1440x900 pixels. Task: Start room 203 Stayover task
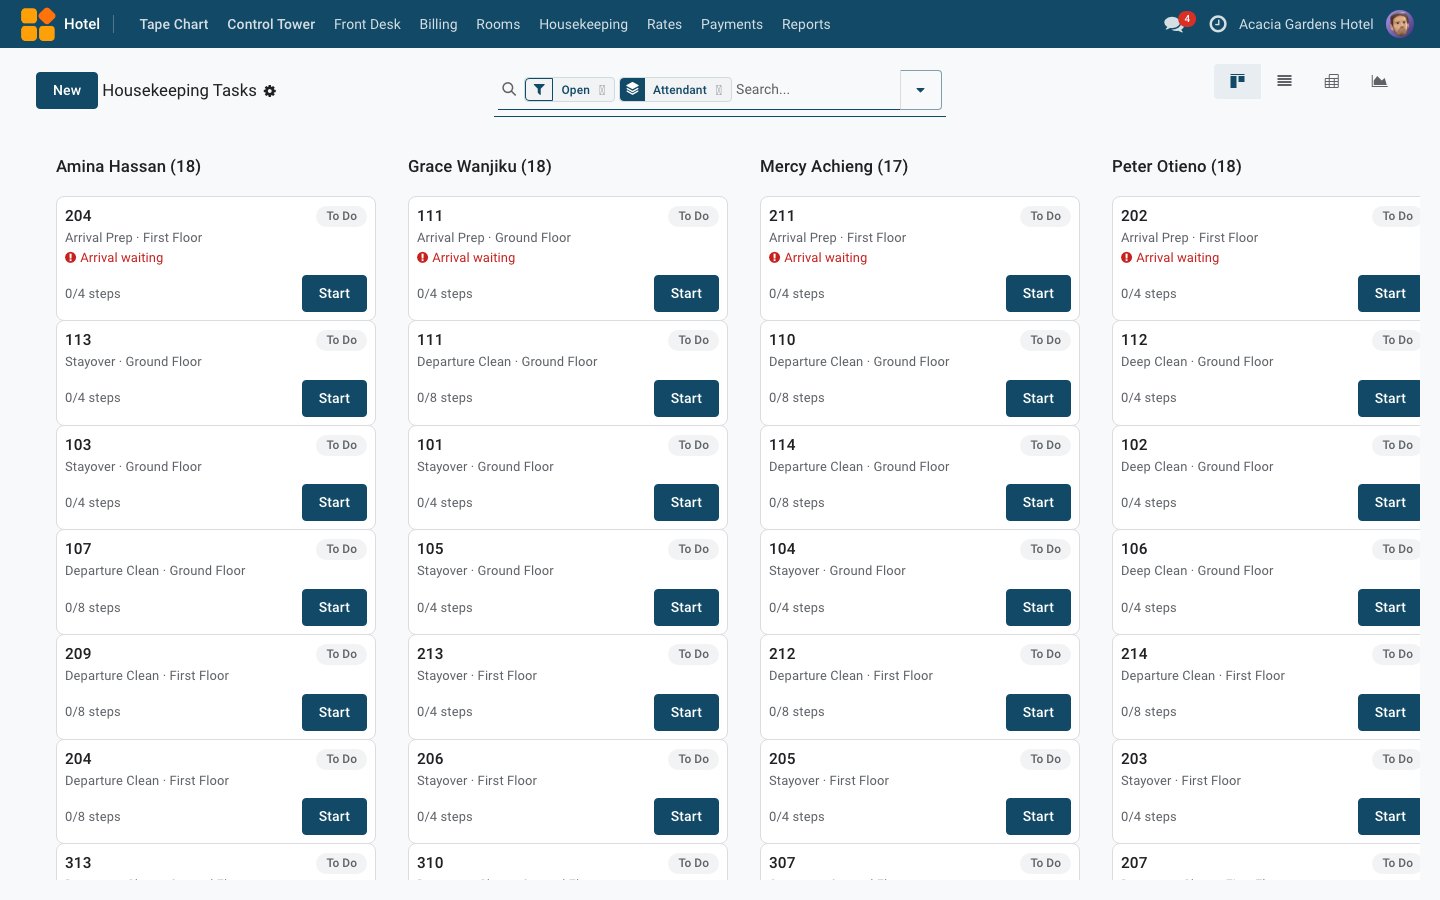pos(1389,816)
